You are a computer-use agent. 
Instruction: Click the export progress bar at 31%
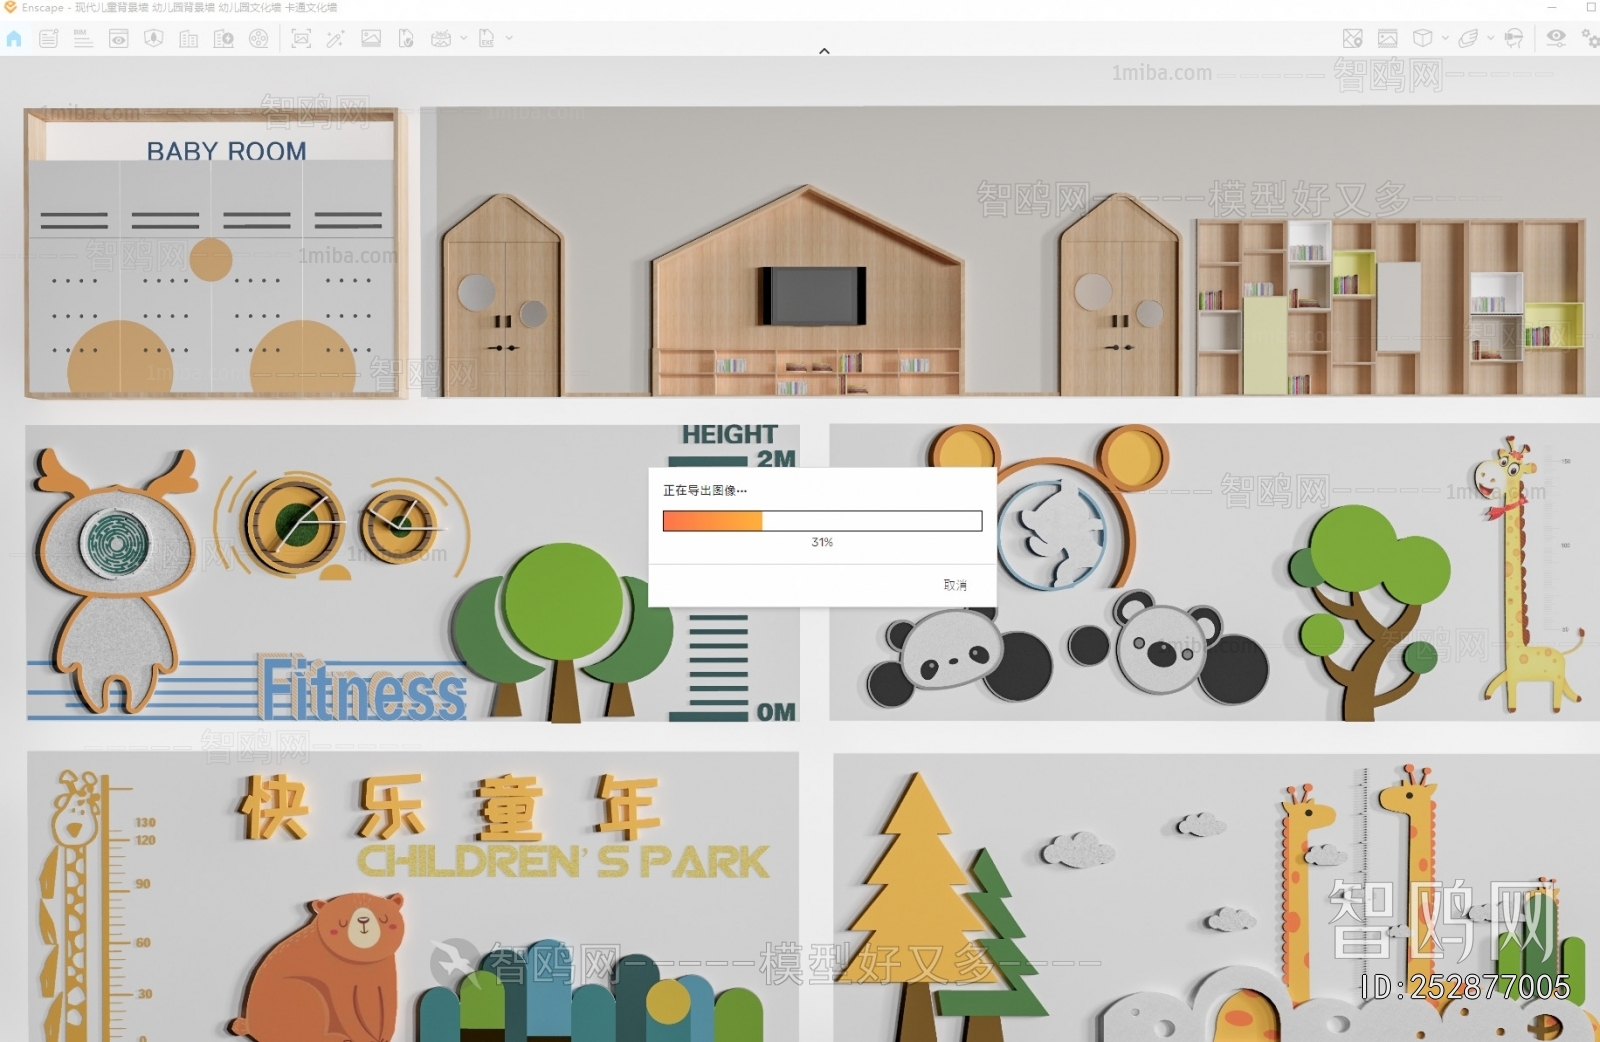click(x=822, y=521)
